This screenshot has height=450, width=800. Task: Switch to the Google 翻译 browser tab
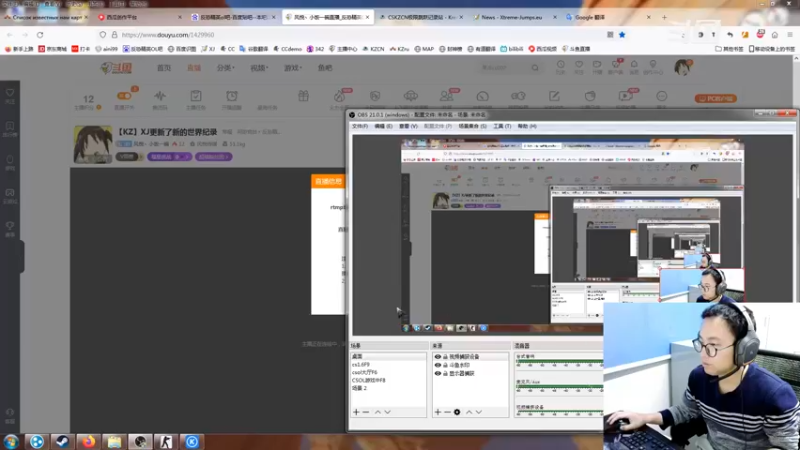(608, 17)
